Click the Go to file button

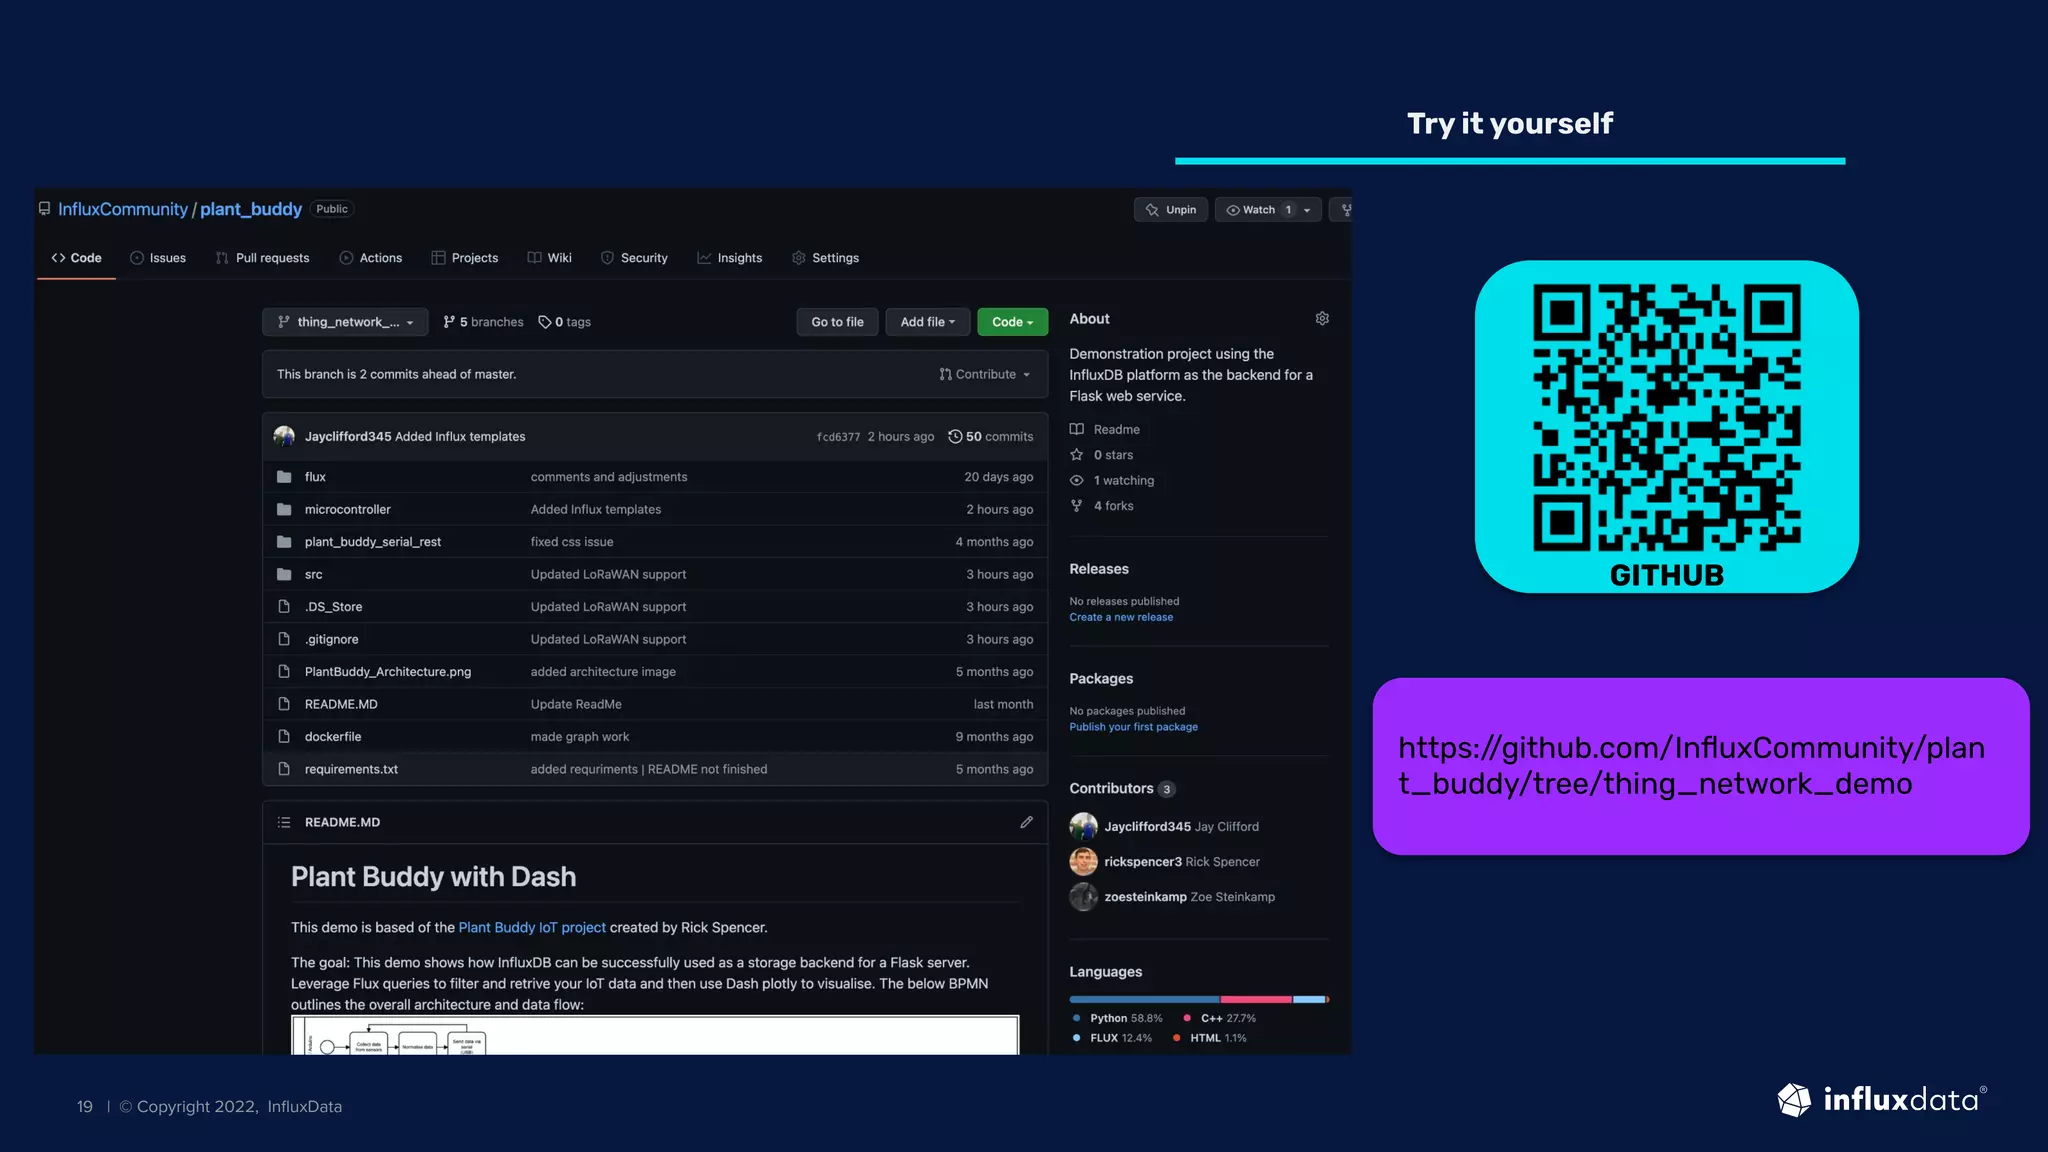[837, 322]
